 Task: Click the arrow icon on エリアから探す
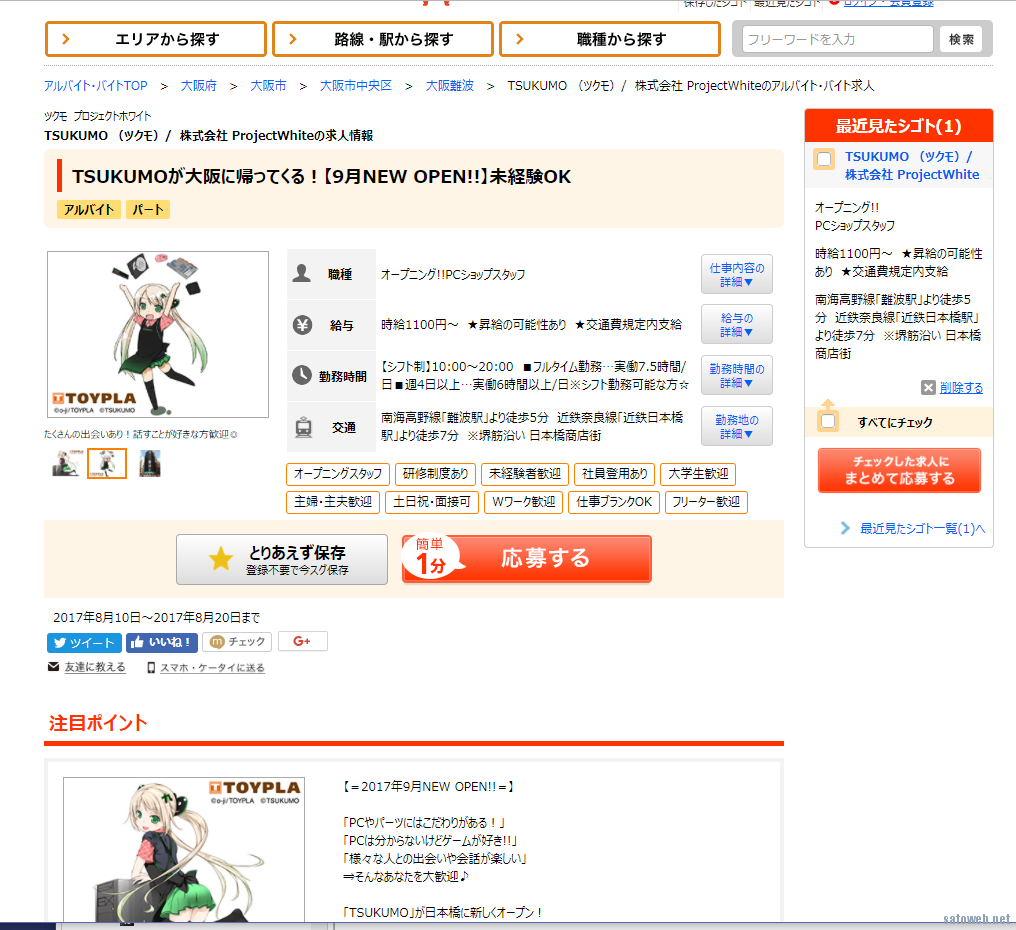[x=65, y=39]
